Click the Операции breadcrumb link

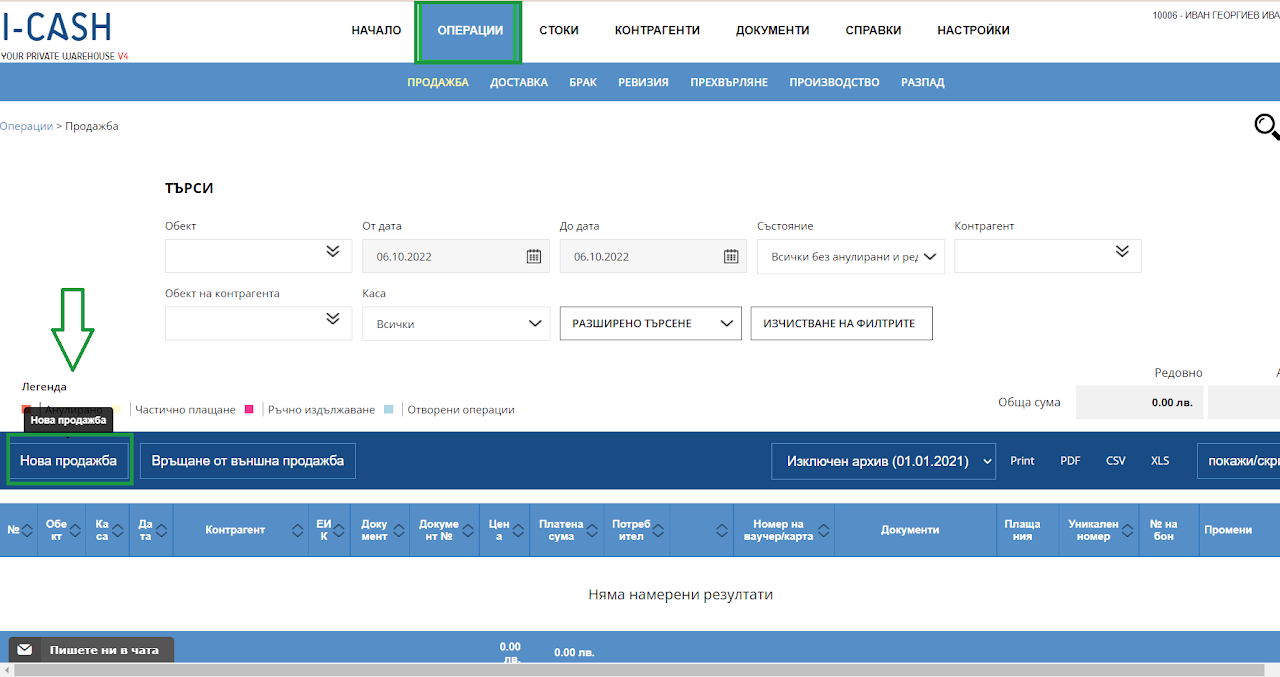26,126
